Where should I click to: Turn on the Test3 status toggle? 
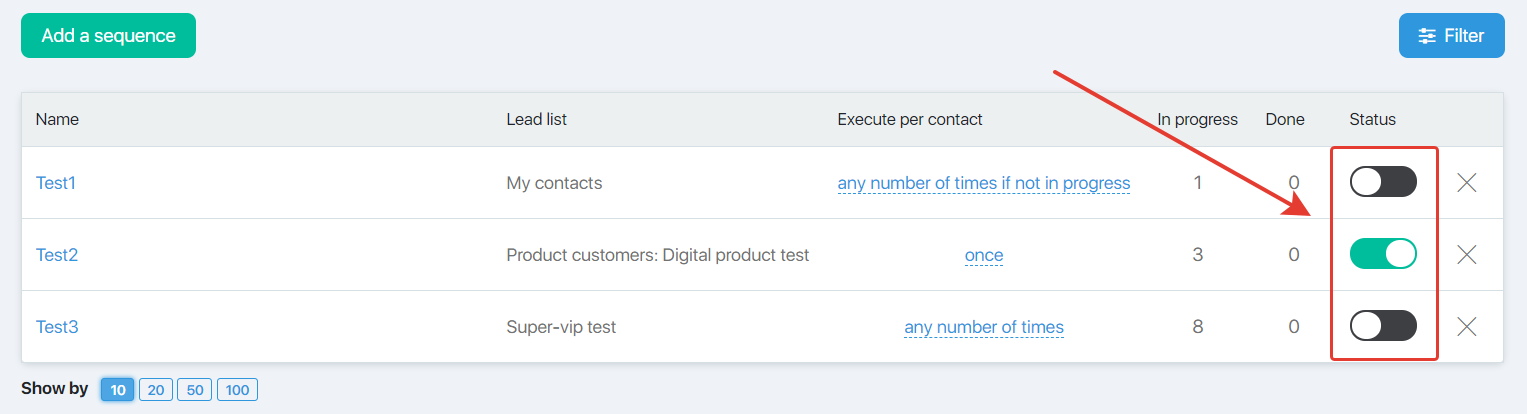[1383, 326]
